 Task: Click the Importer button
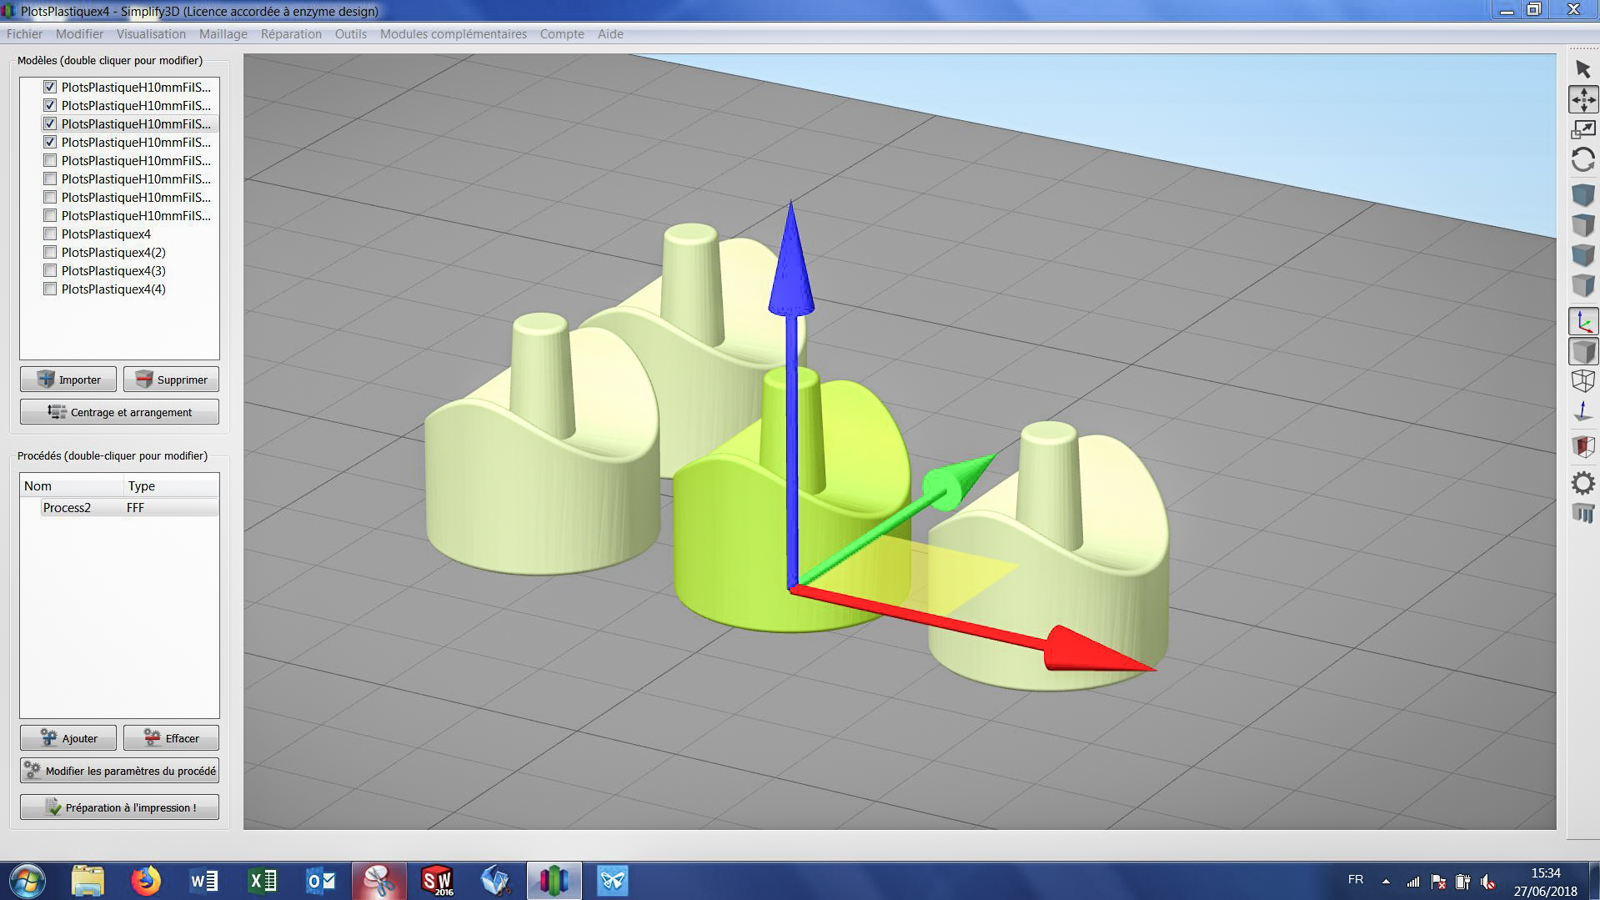click(x=68, y=380)
